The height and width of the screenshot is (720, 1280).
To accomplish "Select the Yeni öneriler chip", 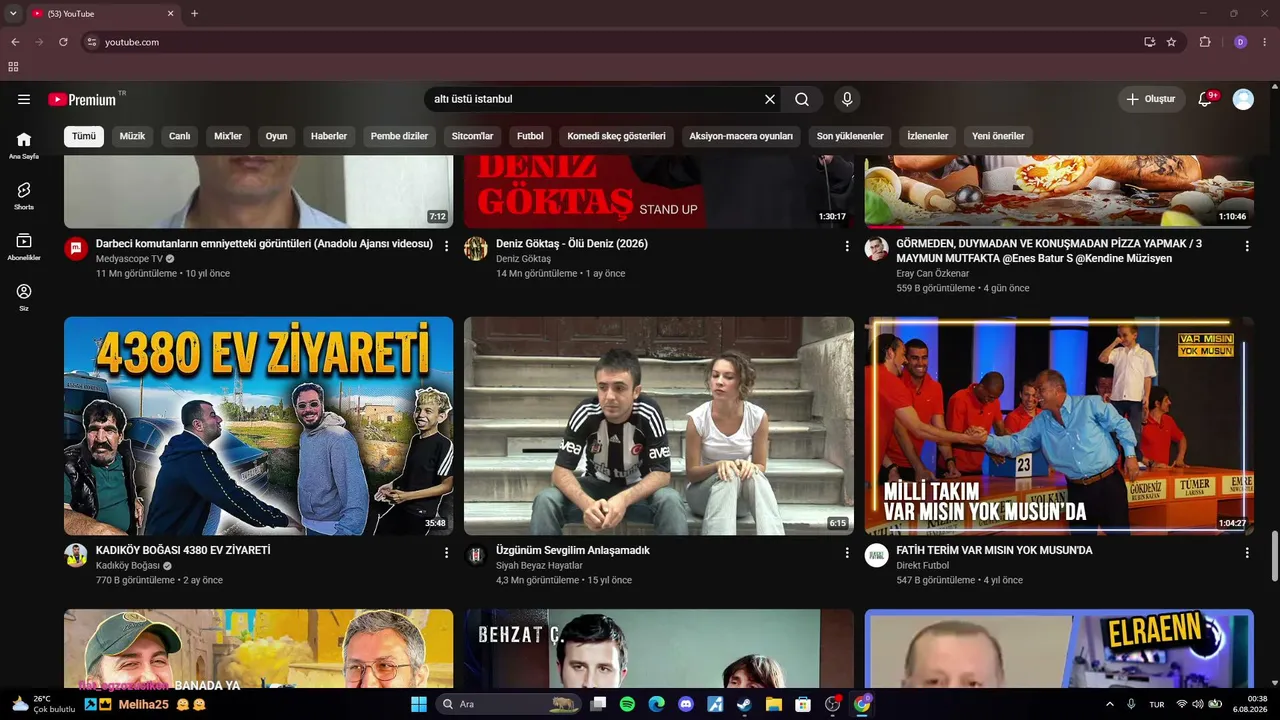I will click(x=998, y=136).
